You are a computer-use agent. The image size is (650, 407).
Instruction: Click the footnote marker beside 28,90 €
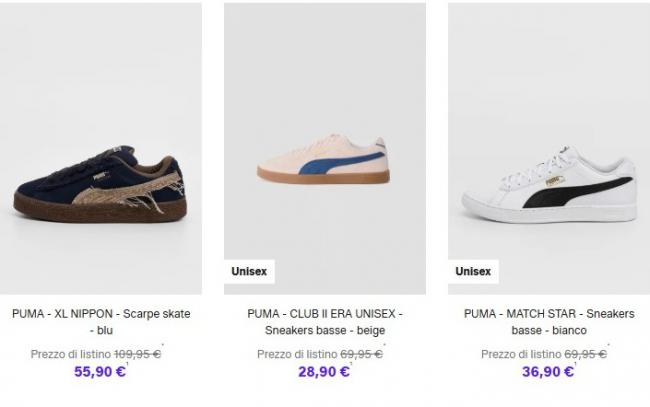click(x=351, y=364)
